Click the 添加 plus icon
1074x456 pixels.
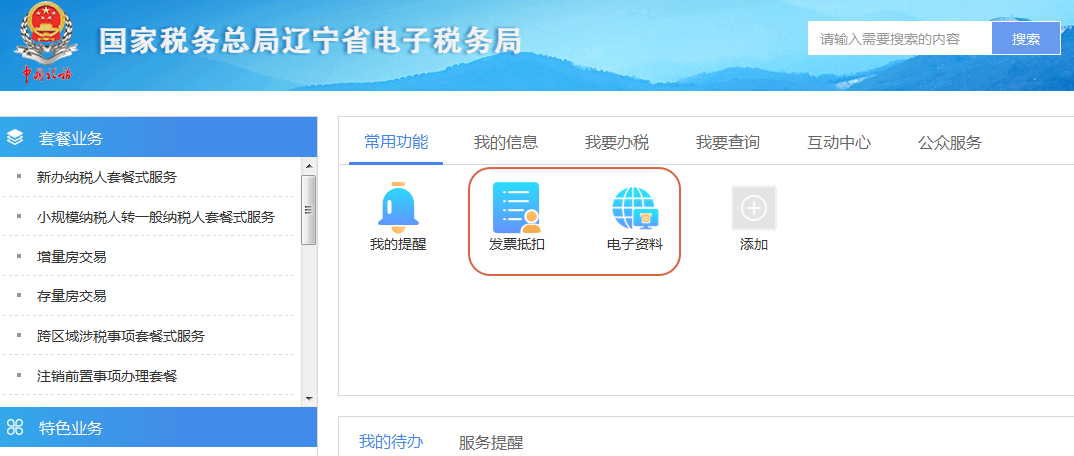tap(753, 207)
